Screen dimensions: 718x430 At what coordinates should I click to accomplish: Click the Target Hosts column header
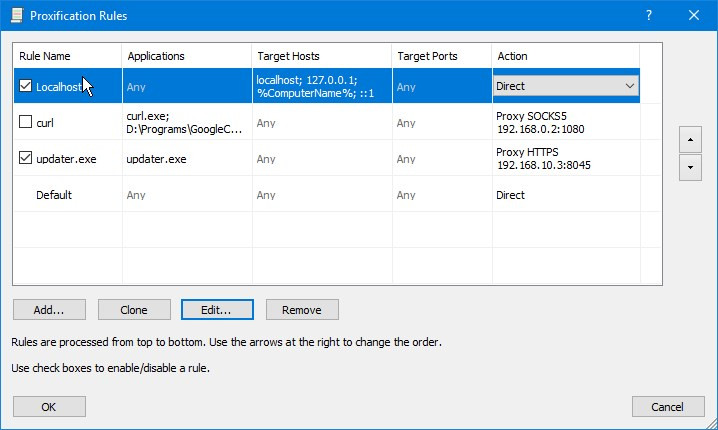coord(322,56)
